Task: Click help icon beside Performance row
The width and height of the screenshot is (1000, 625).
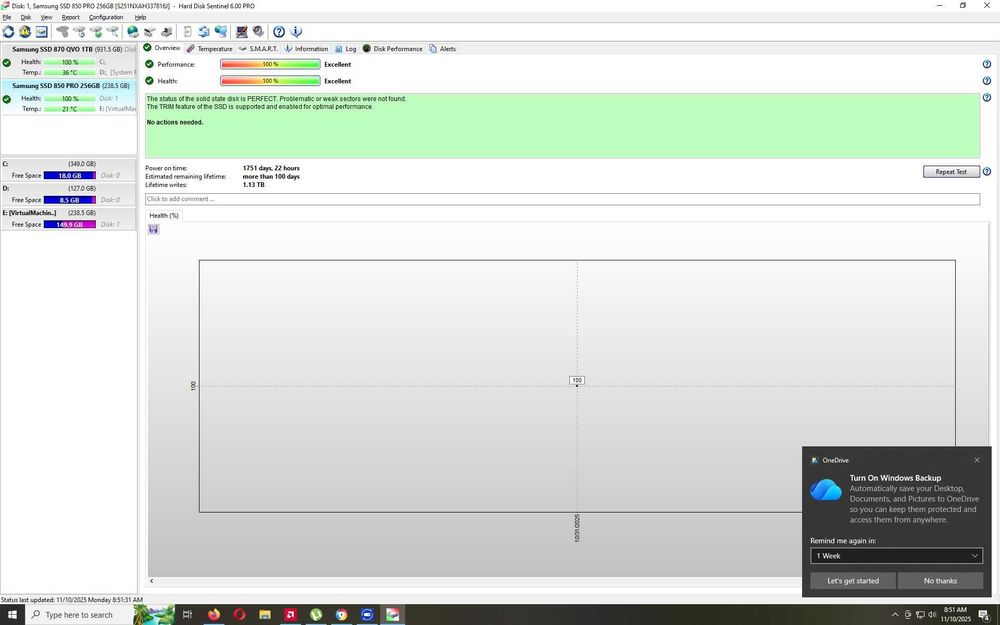Action: (x=987, y=64)
